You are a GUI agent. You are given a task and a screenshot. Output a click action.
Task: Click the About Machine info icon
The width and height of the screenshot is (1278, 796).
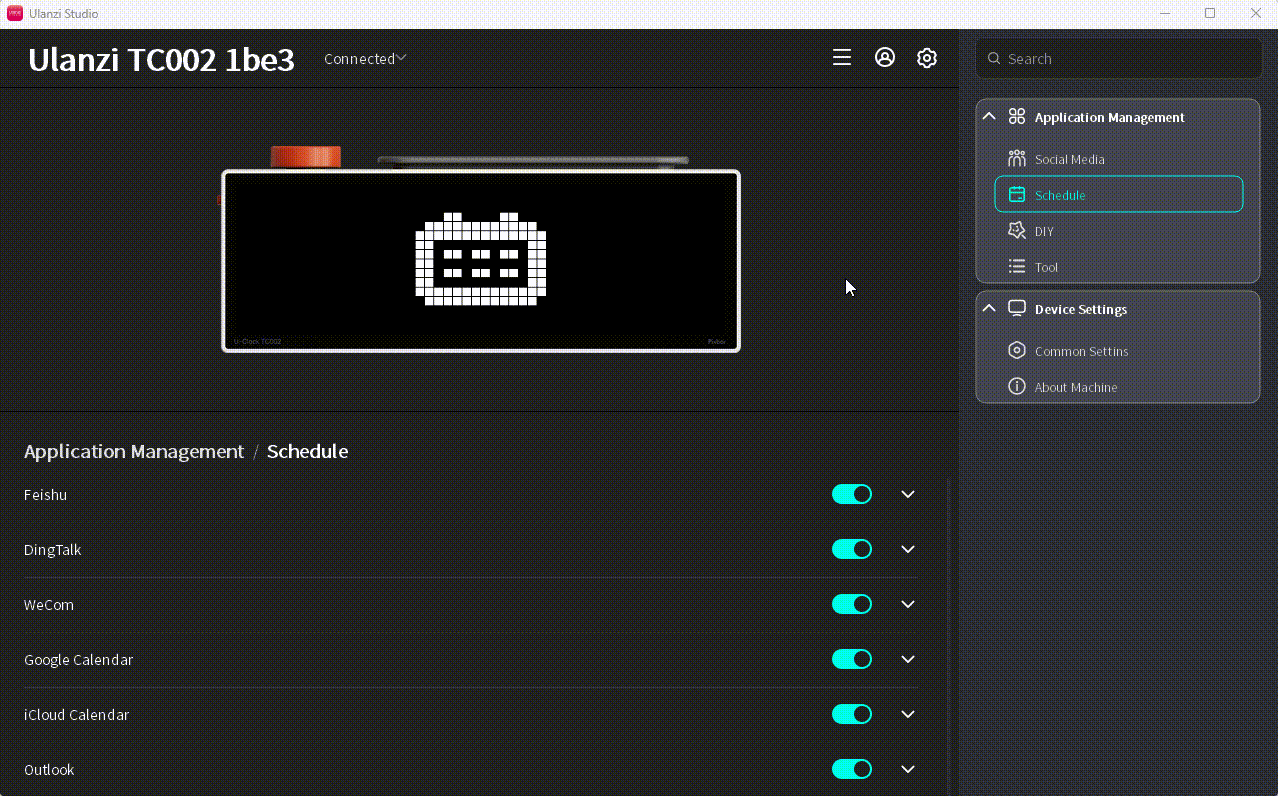(1017, 387)
